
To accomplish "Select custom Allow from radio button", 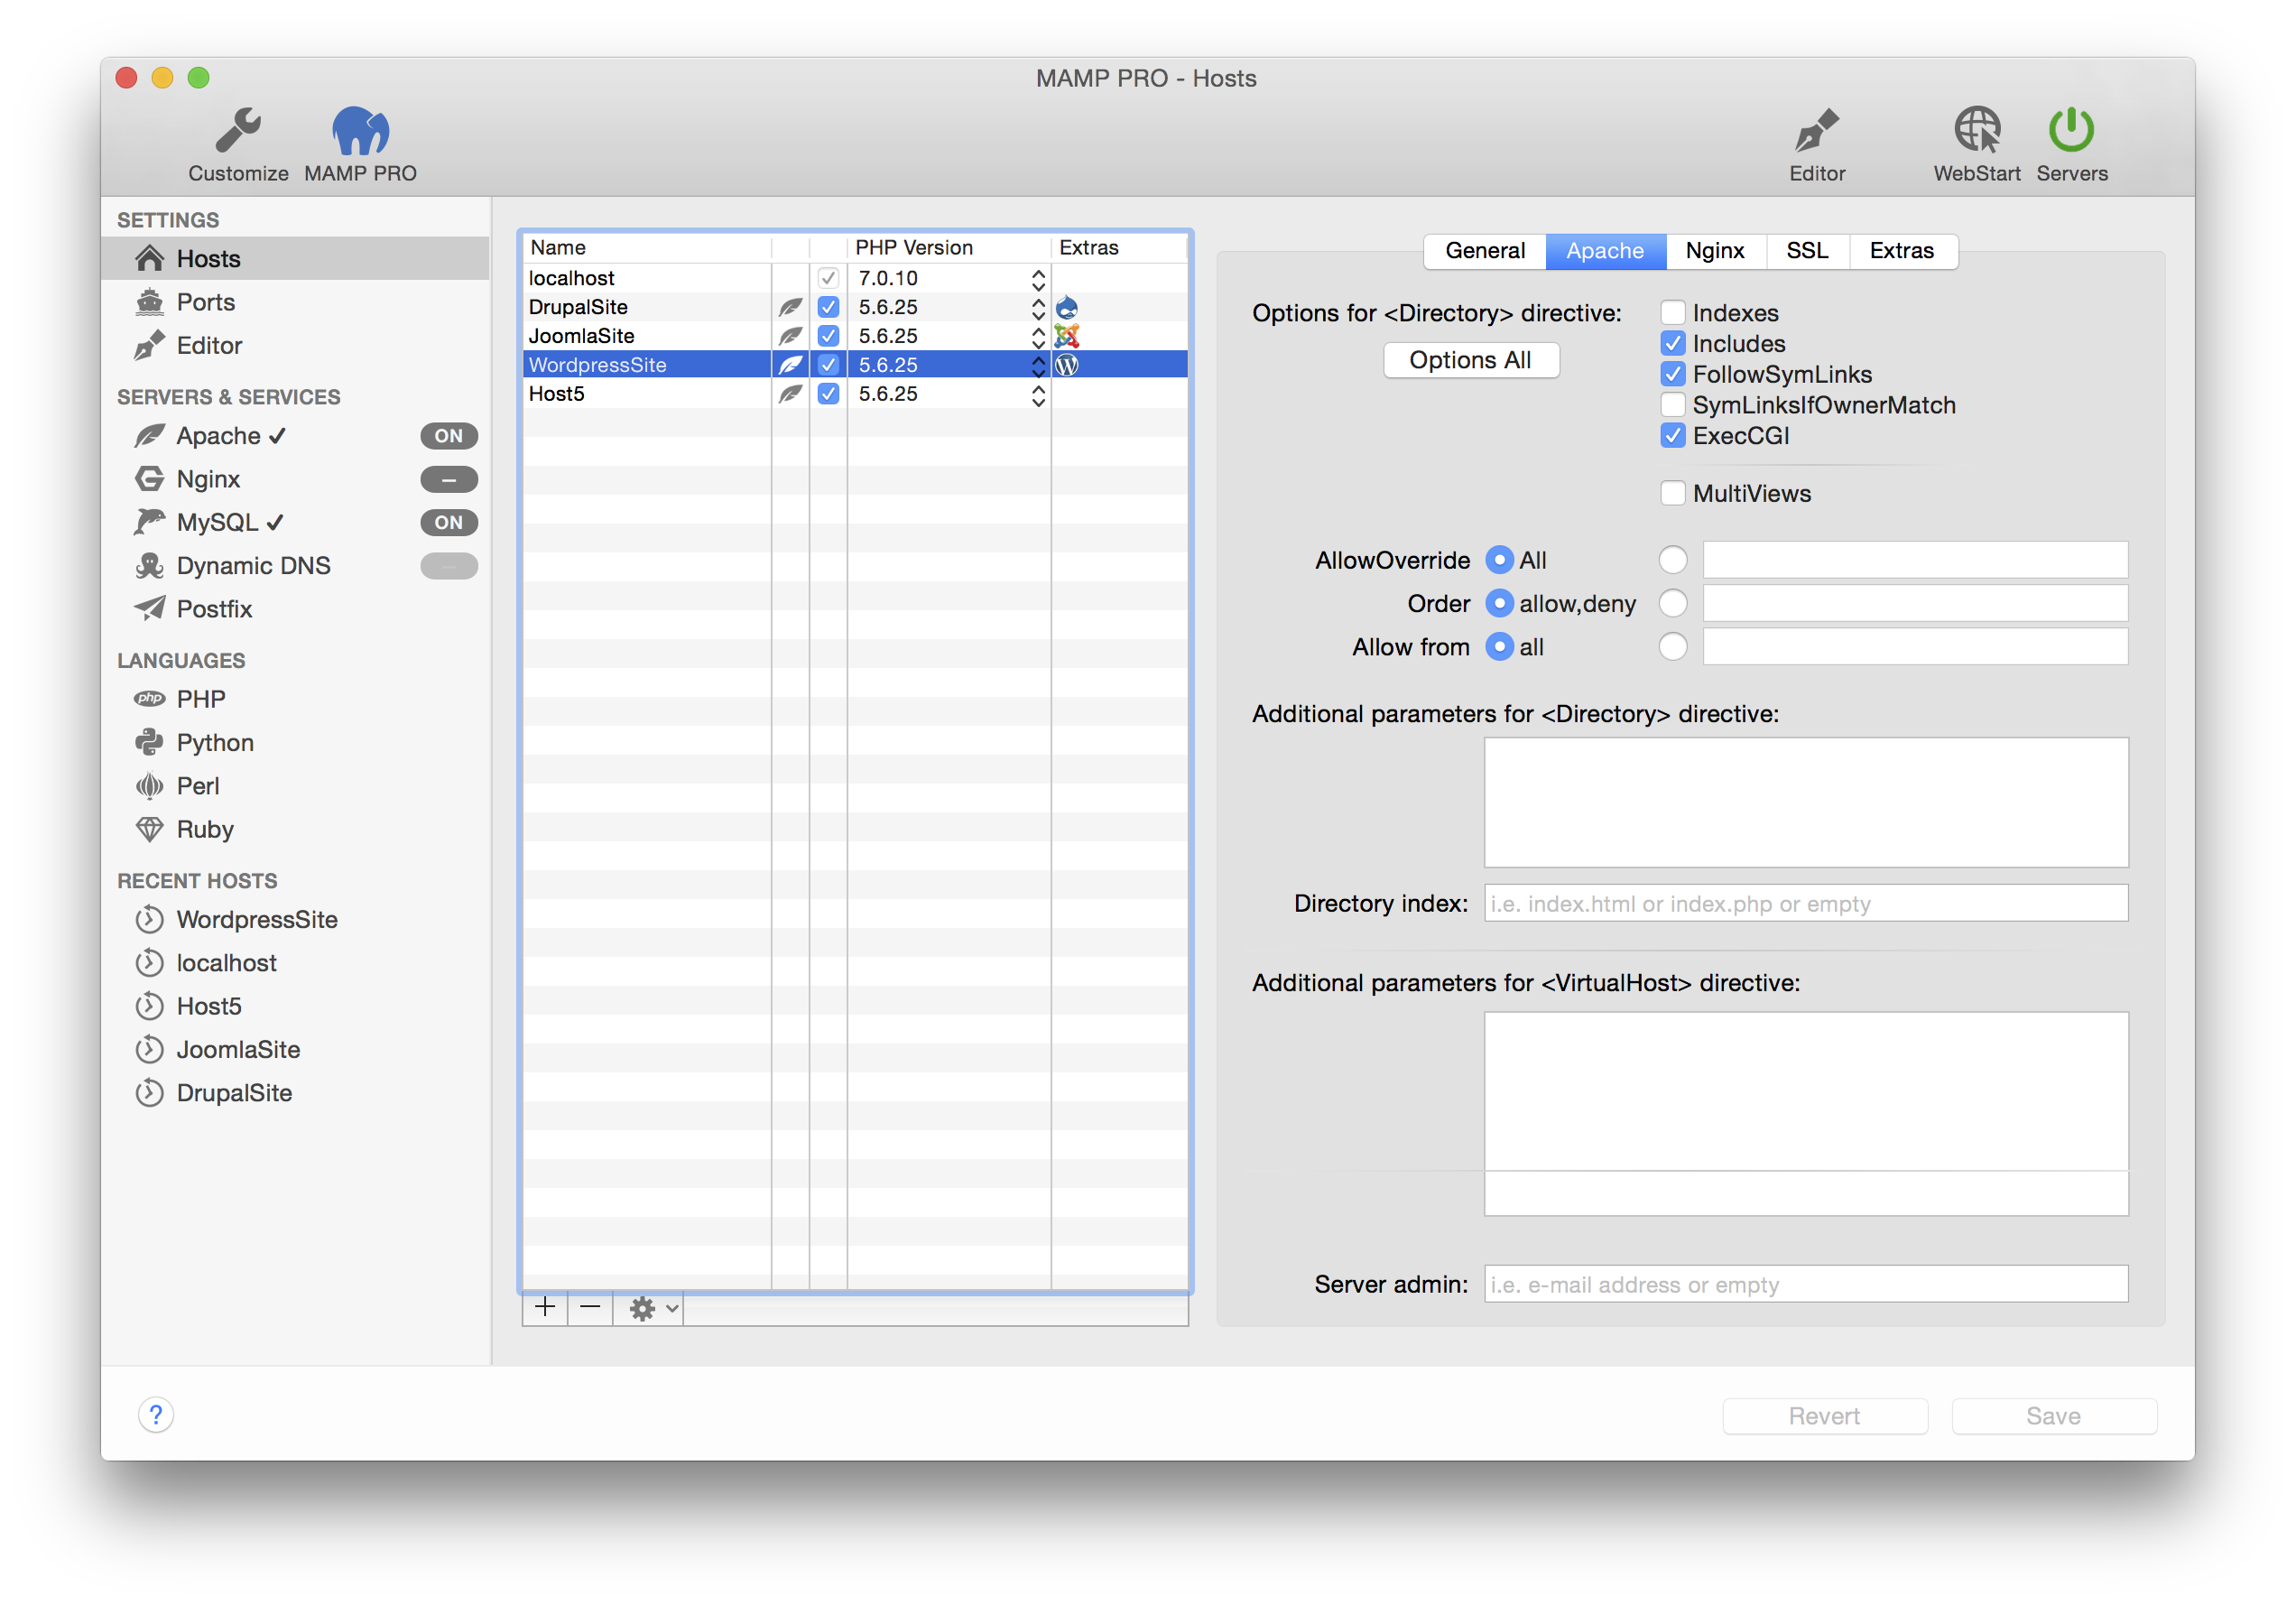I will (x=1672, y=647).
